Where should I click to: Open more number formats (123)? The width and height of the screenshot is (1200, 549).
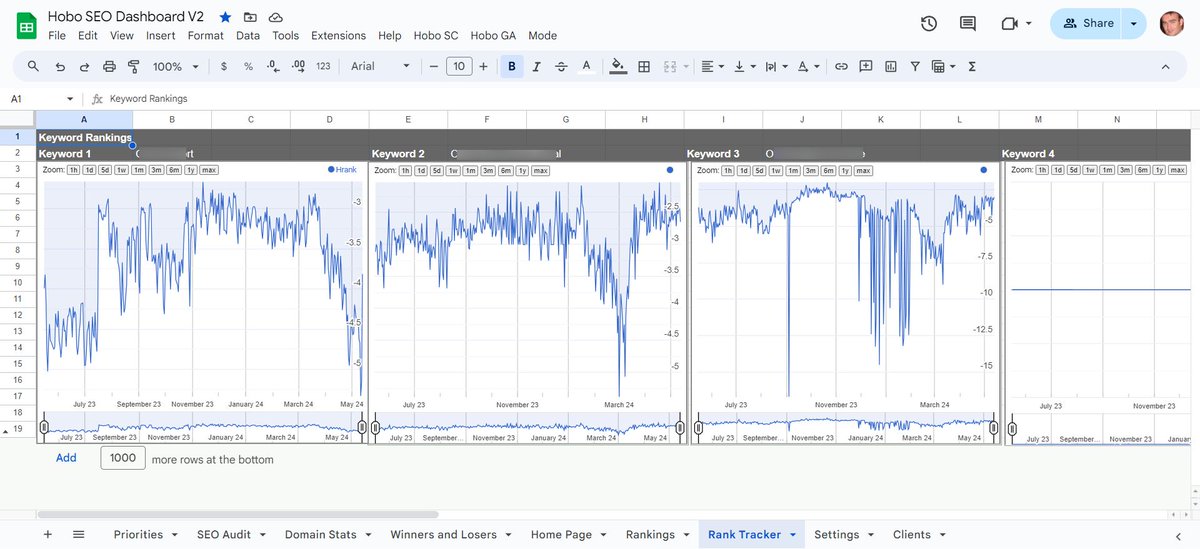tap(323, 66)
